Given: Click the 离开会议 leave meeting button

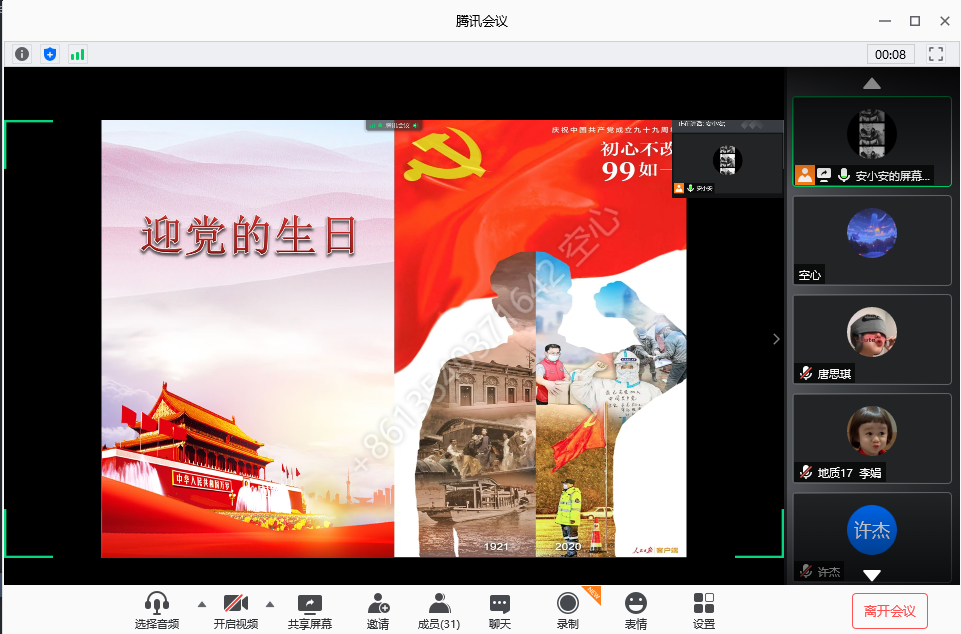Looking at the screenshot, I should (x=890, y=610).
